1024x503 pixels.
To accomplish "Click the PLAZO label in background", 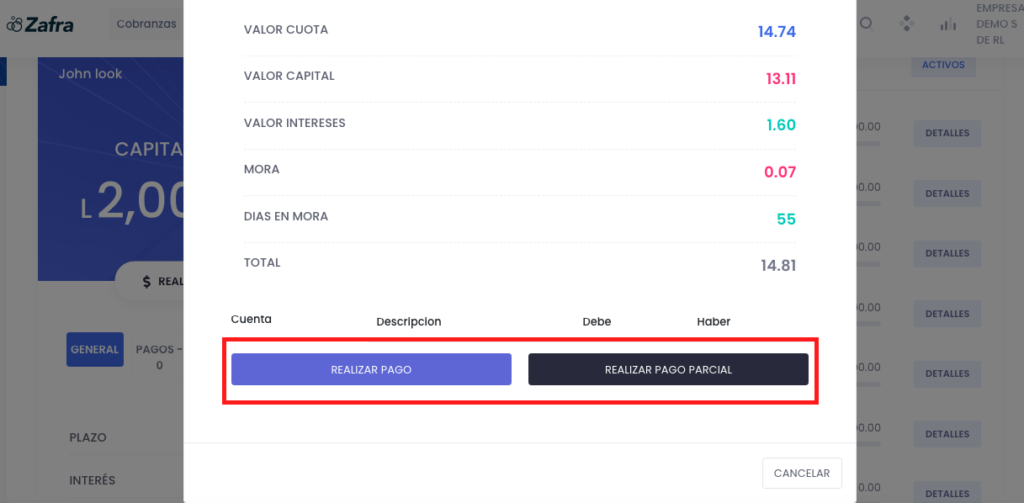I will point(88,437).
